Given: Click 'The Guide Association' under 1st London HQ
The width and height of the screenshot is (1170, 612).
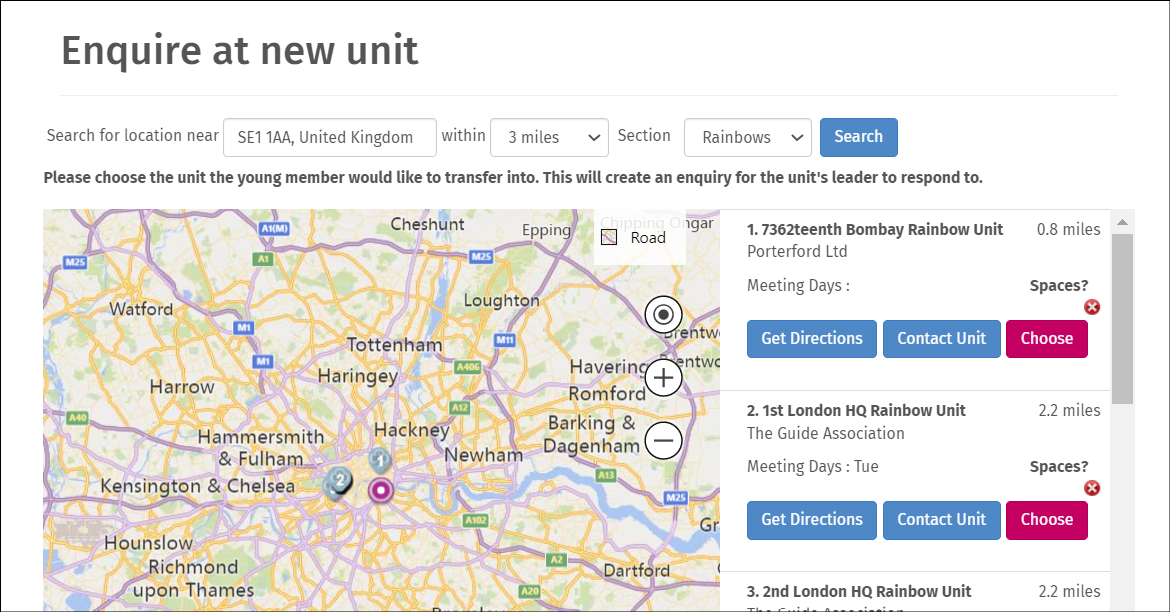Looking at the screenshot, I should coord(825,434).
